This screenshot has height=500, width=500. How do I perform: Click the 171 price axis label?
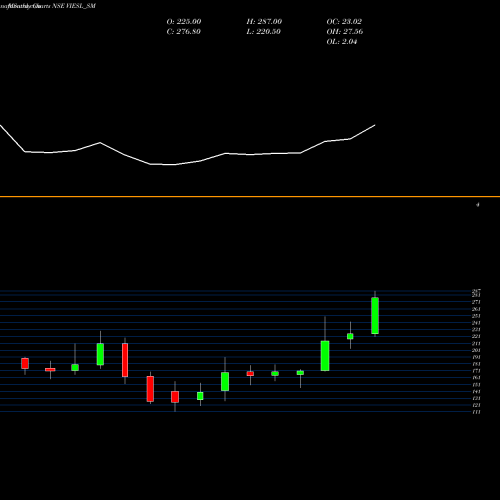point(476,371)
